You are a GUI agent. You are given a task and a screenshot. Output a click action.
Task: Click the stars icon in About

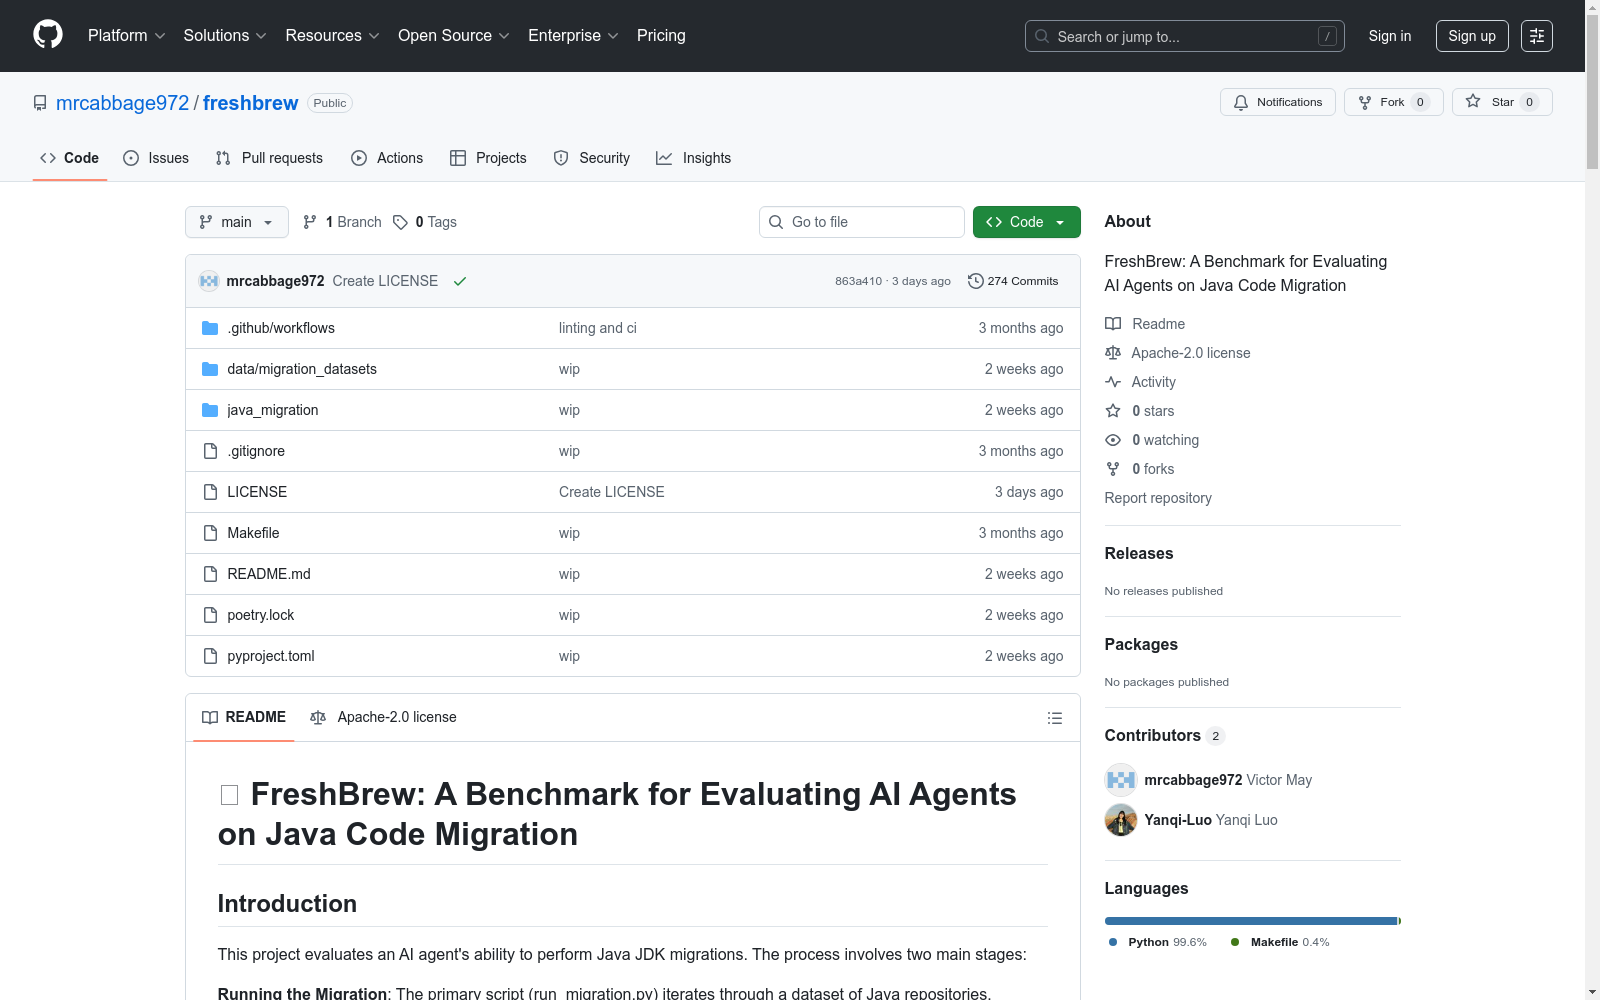(x=1113, y=411)
